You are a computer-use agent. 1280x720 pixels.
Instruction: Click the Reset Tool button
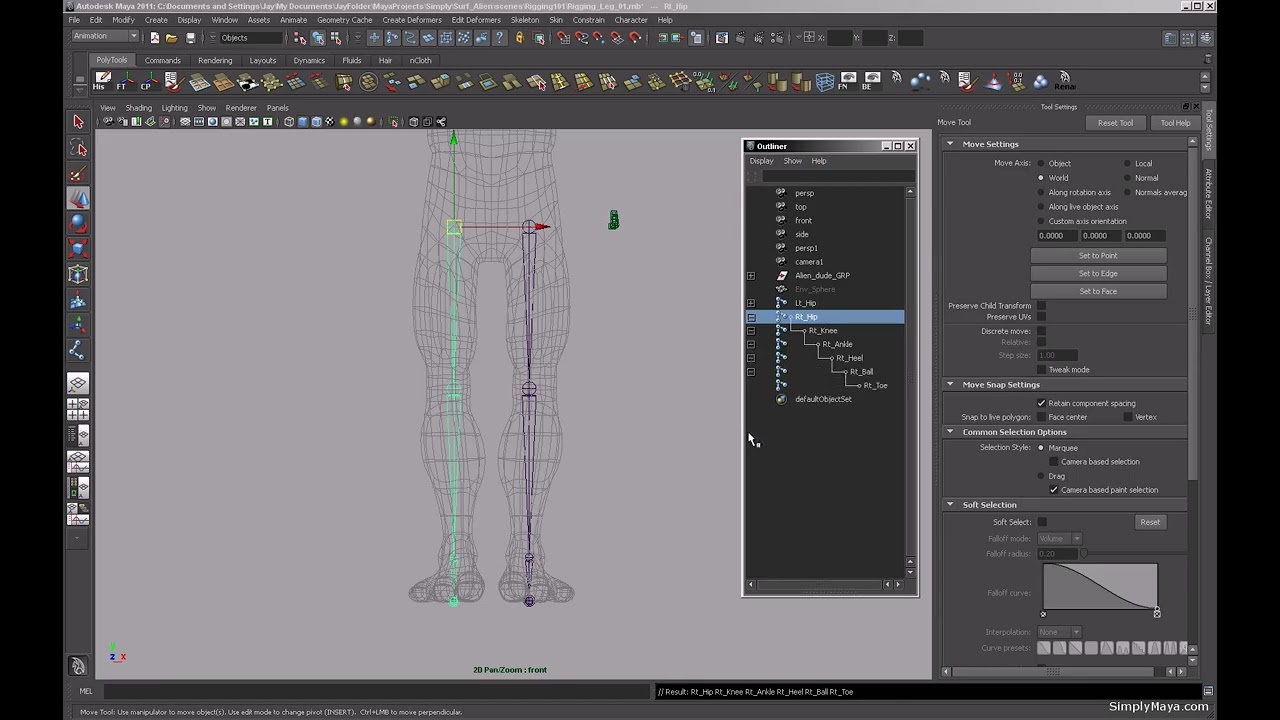tap(1115, 123)
